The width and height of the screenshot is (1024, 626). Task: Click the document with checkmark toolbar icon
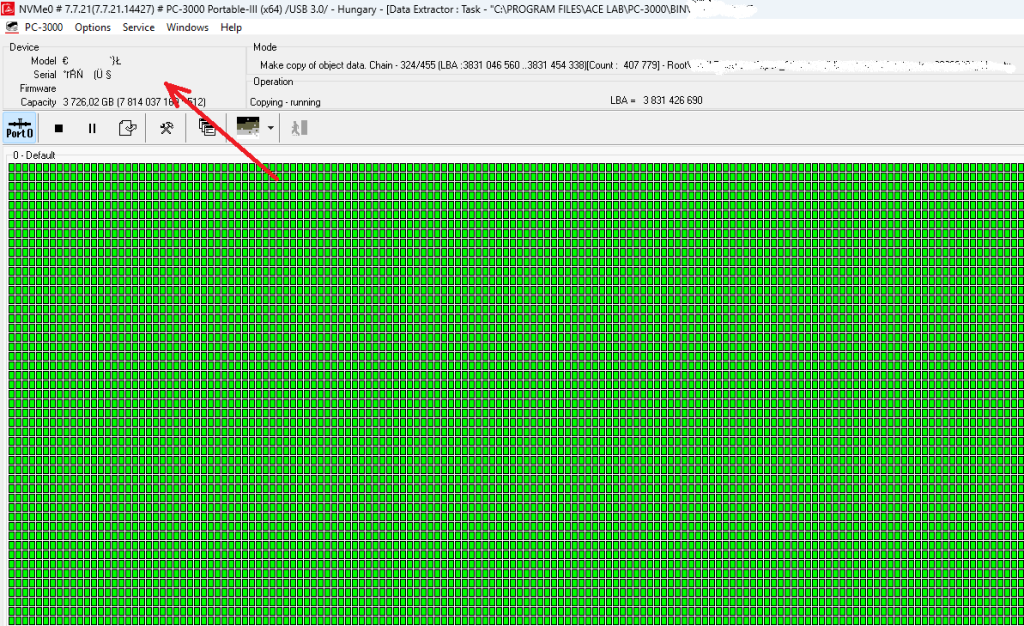pos(127,128)
